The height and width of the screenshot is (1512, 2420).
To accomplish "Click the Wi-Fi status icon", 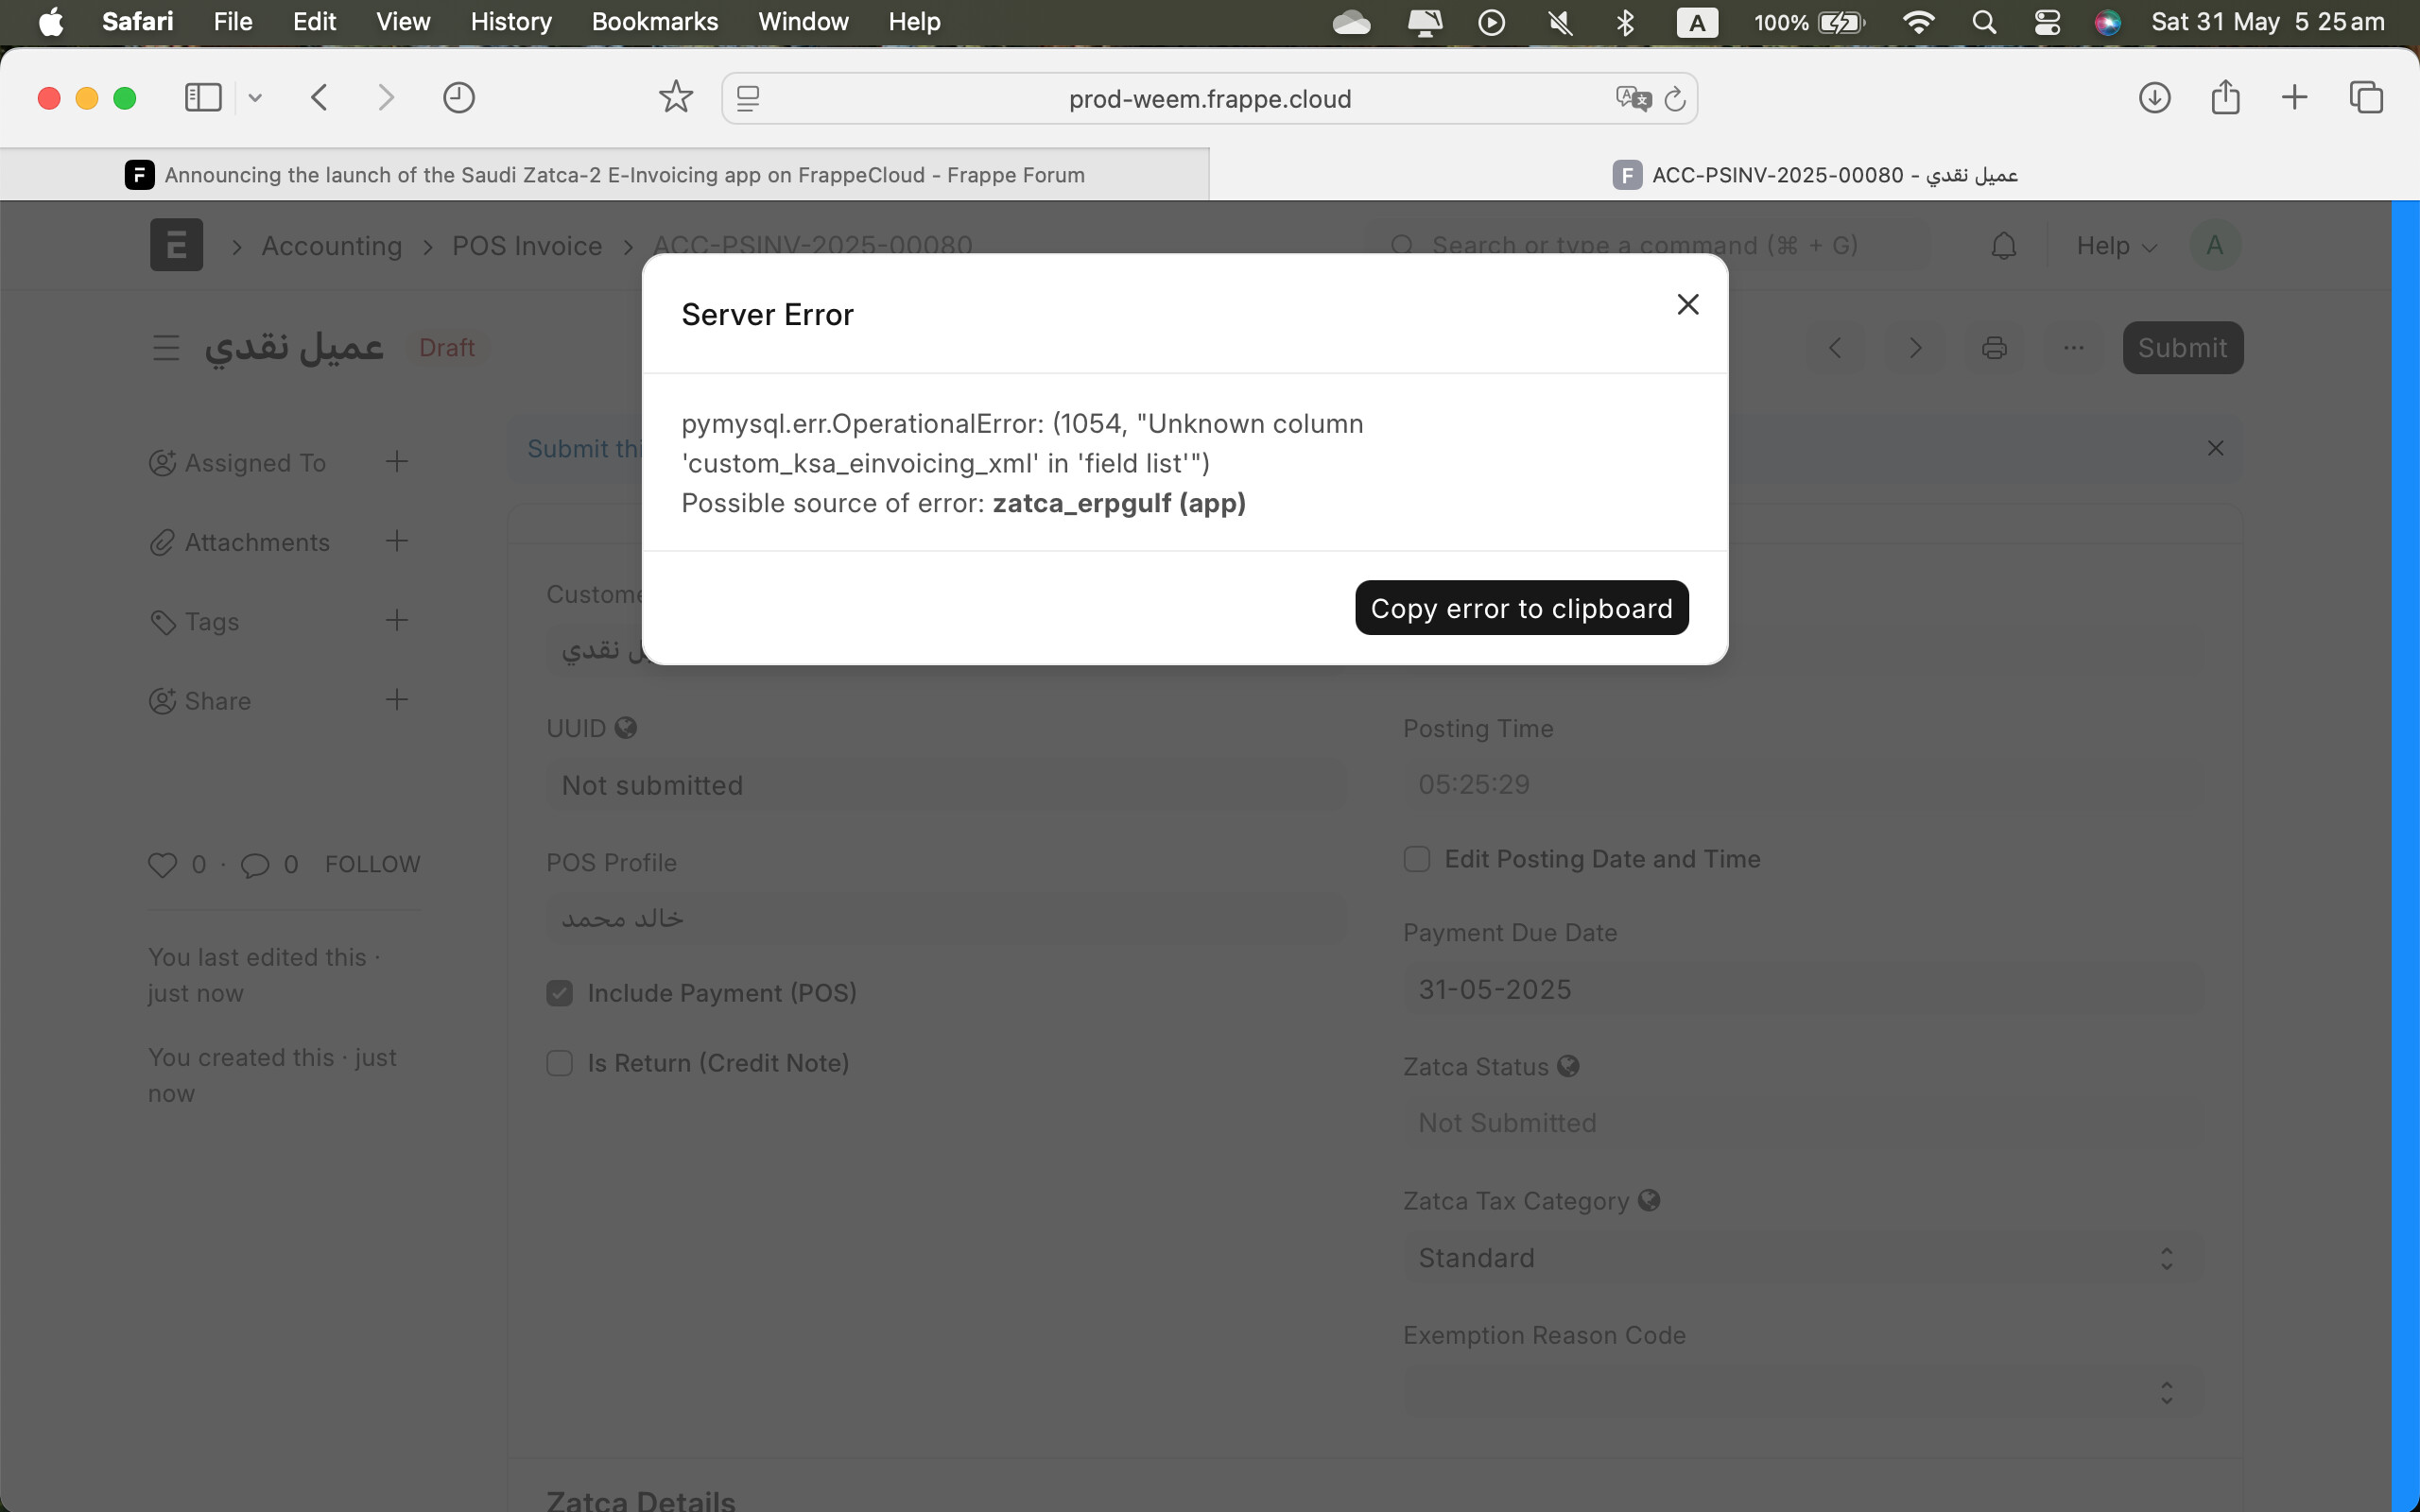I will click(1918, 22).
